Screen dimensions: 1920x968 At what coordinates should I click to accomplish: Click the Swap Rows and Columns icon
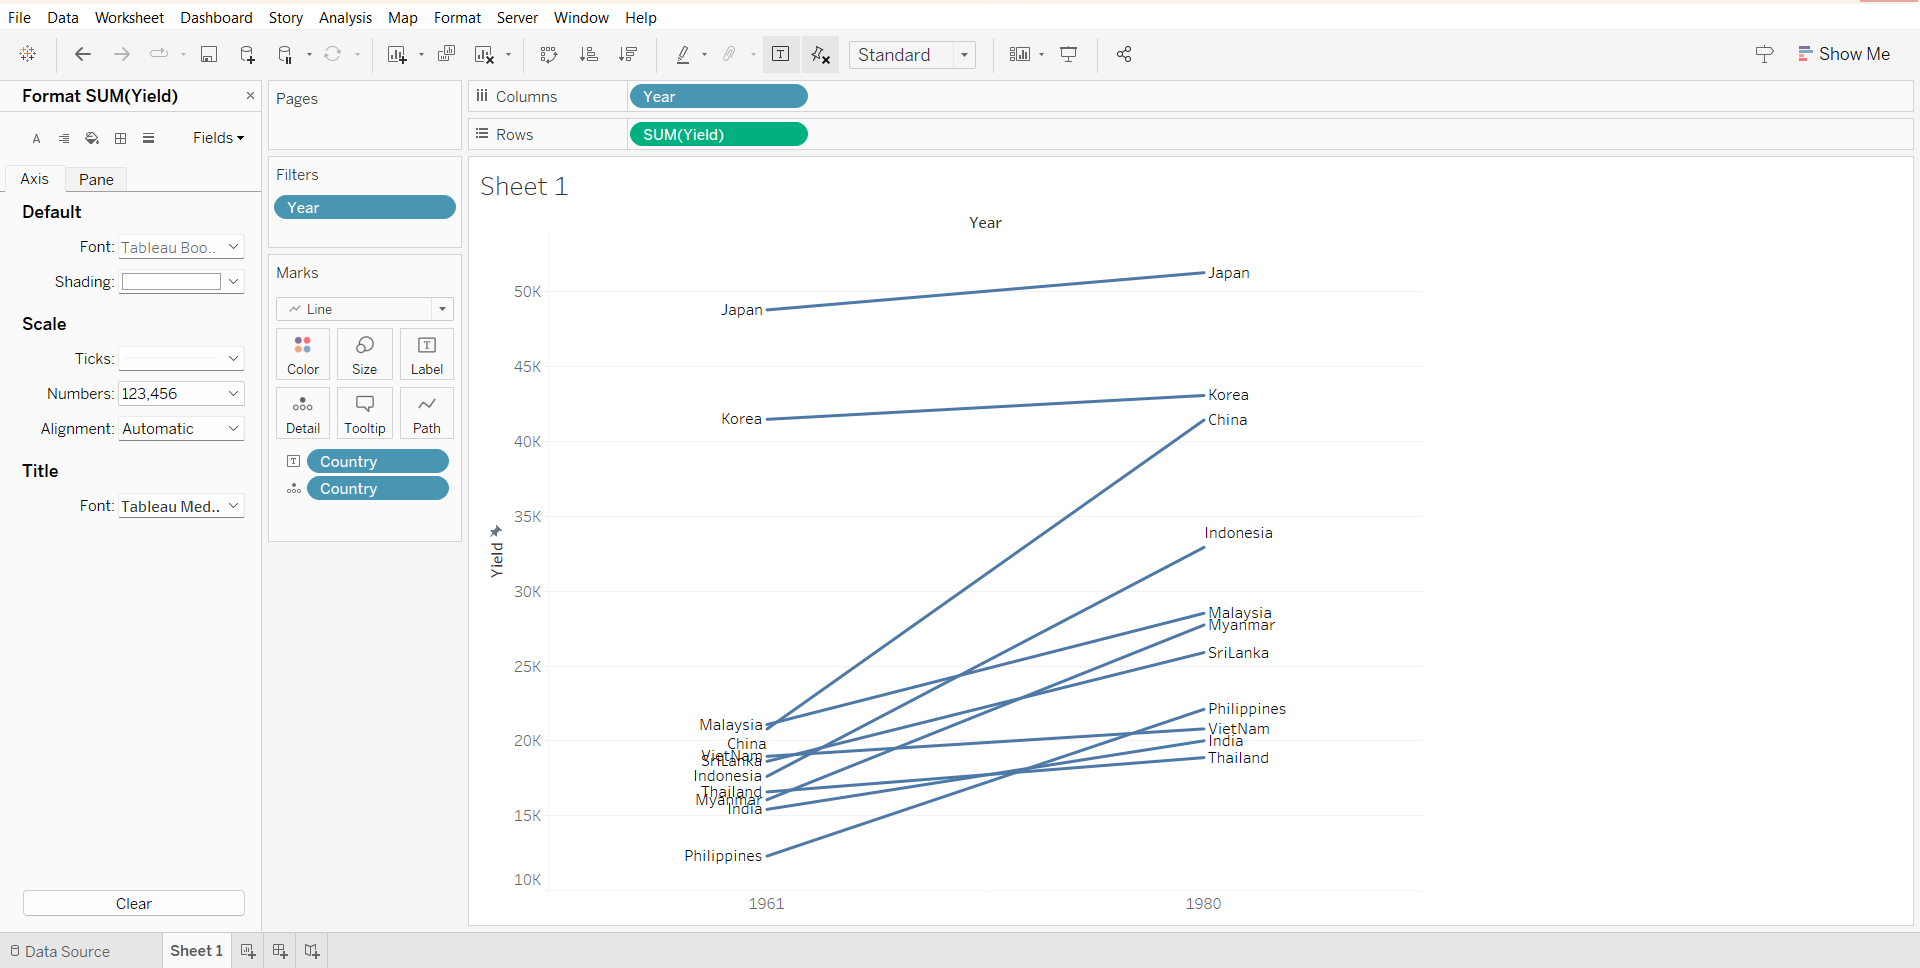pos(548,55)
